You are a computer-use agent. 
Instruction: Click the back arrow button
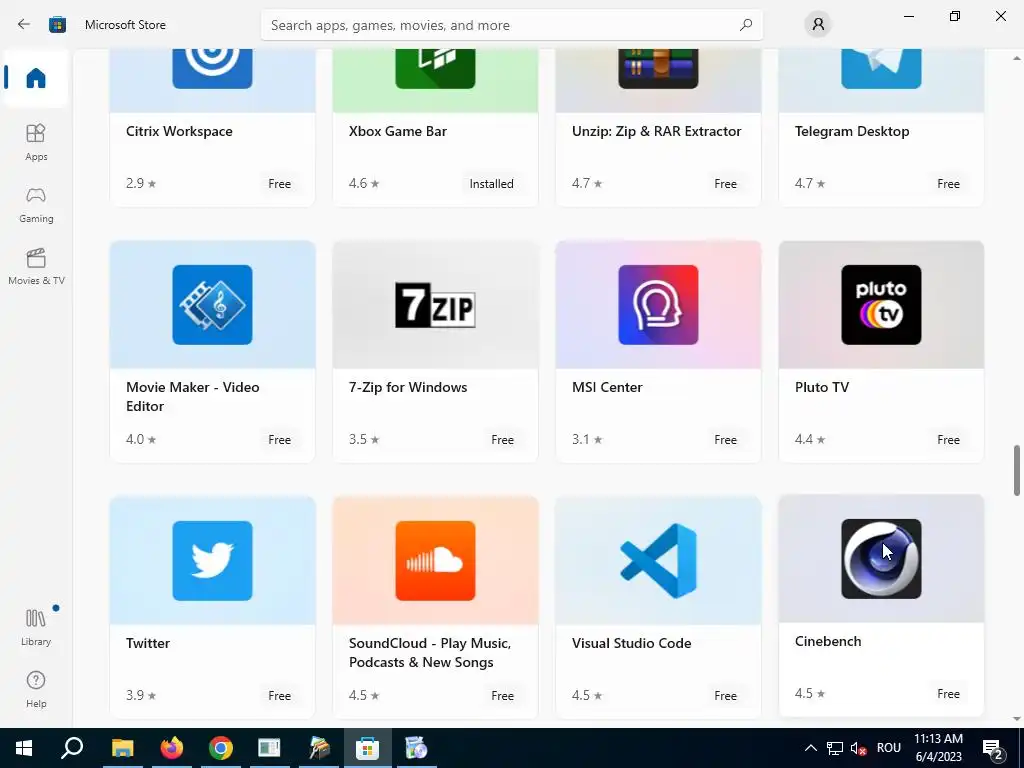click(24, 25)
